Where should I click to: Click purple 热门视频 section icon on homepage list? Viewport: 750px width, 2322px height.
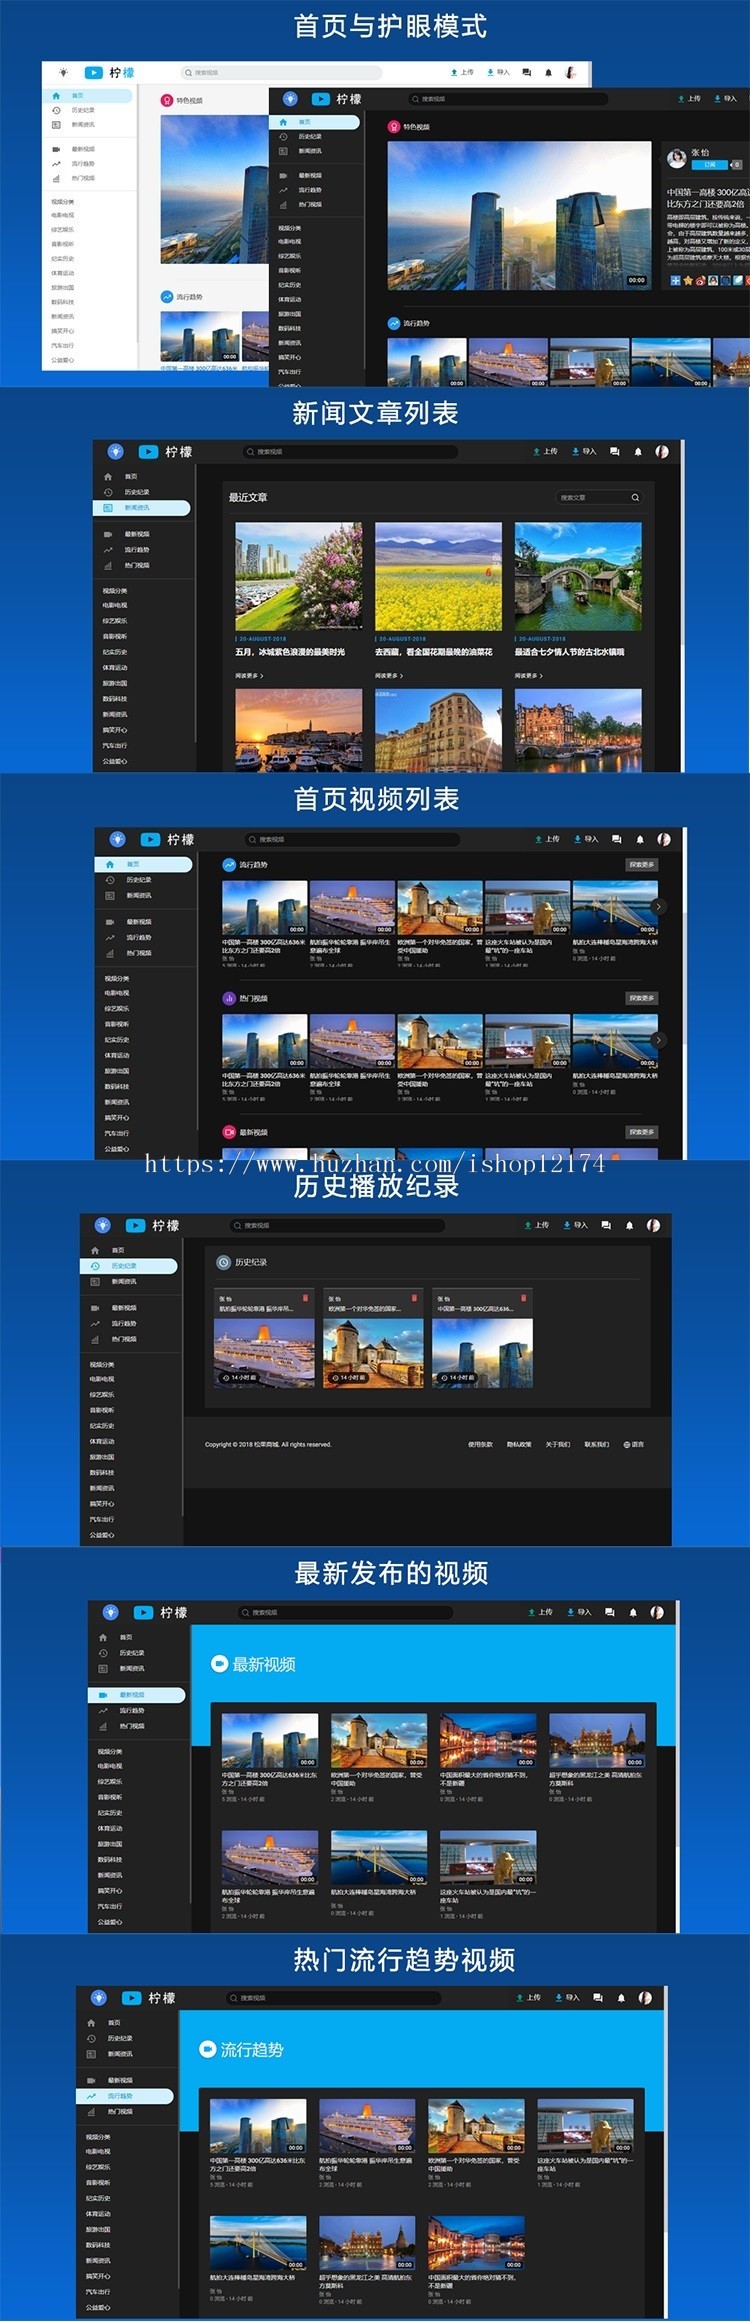tap(229, 998)
